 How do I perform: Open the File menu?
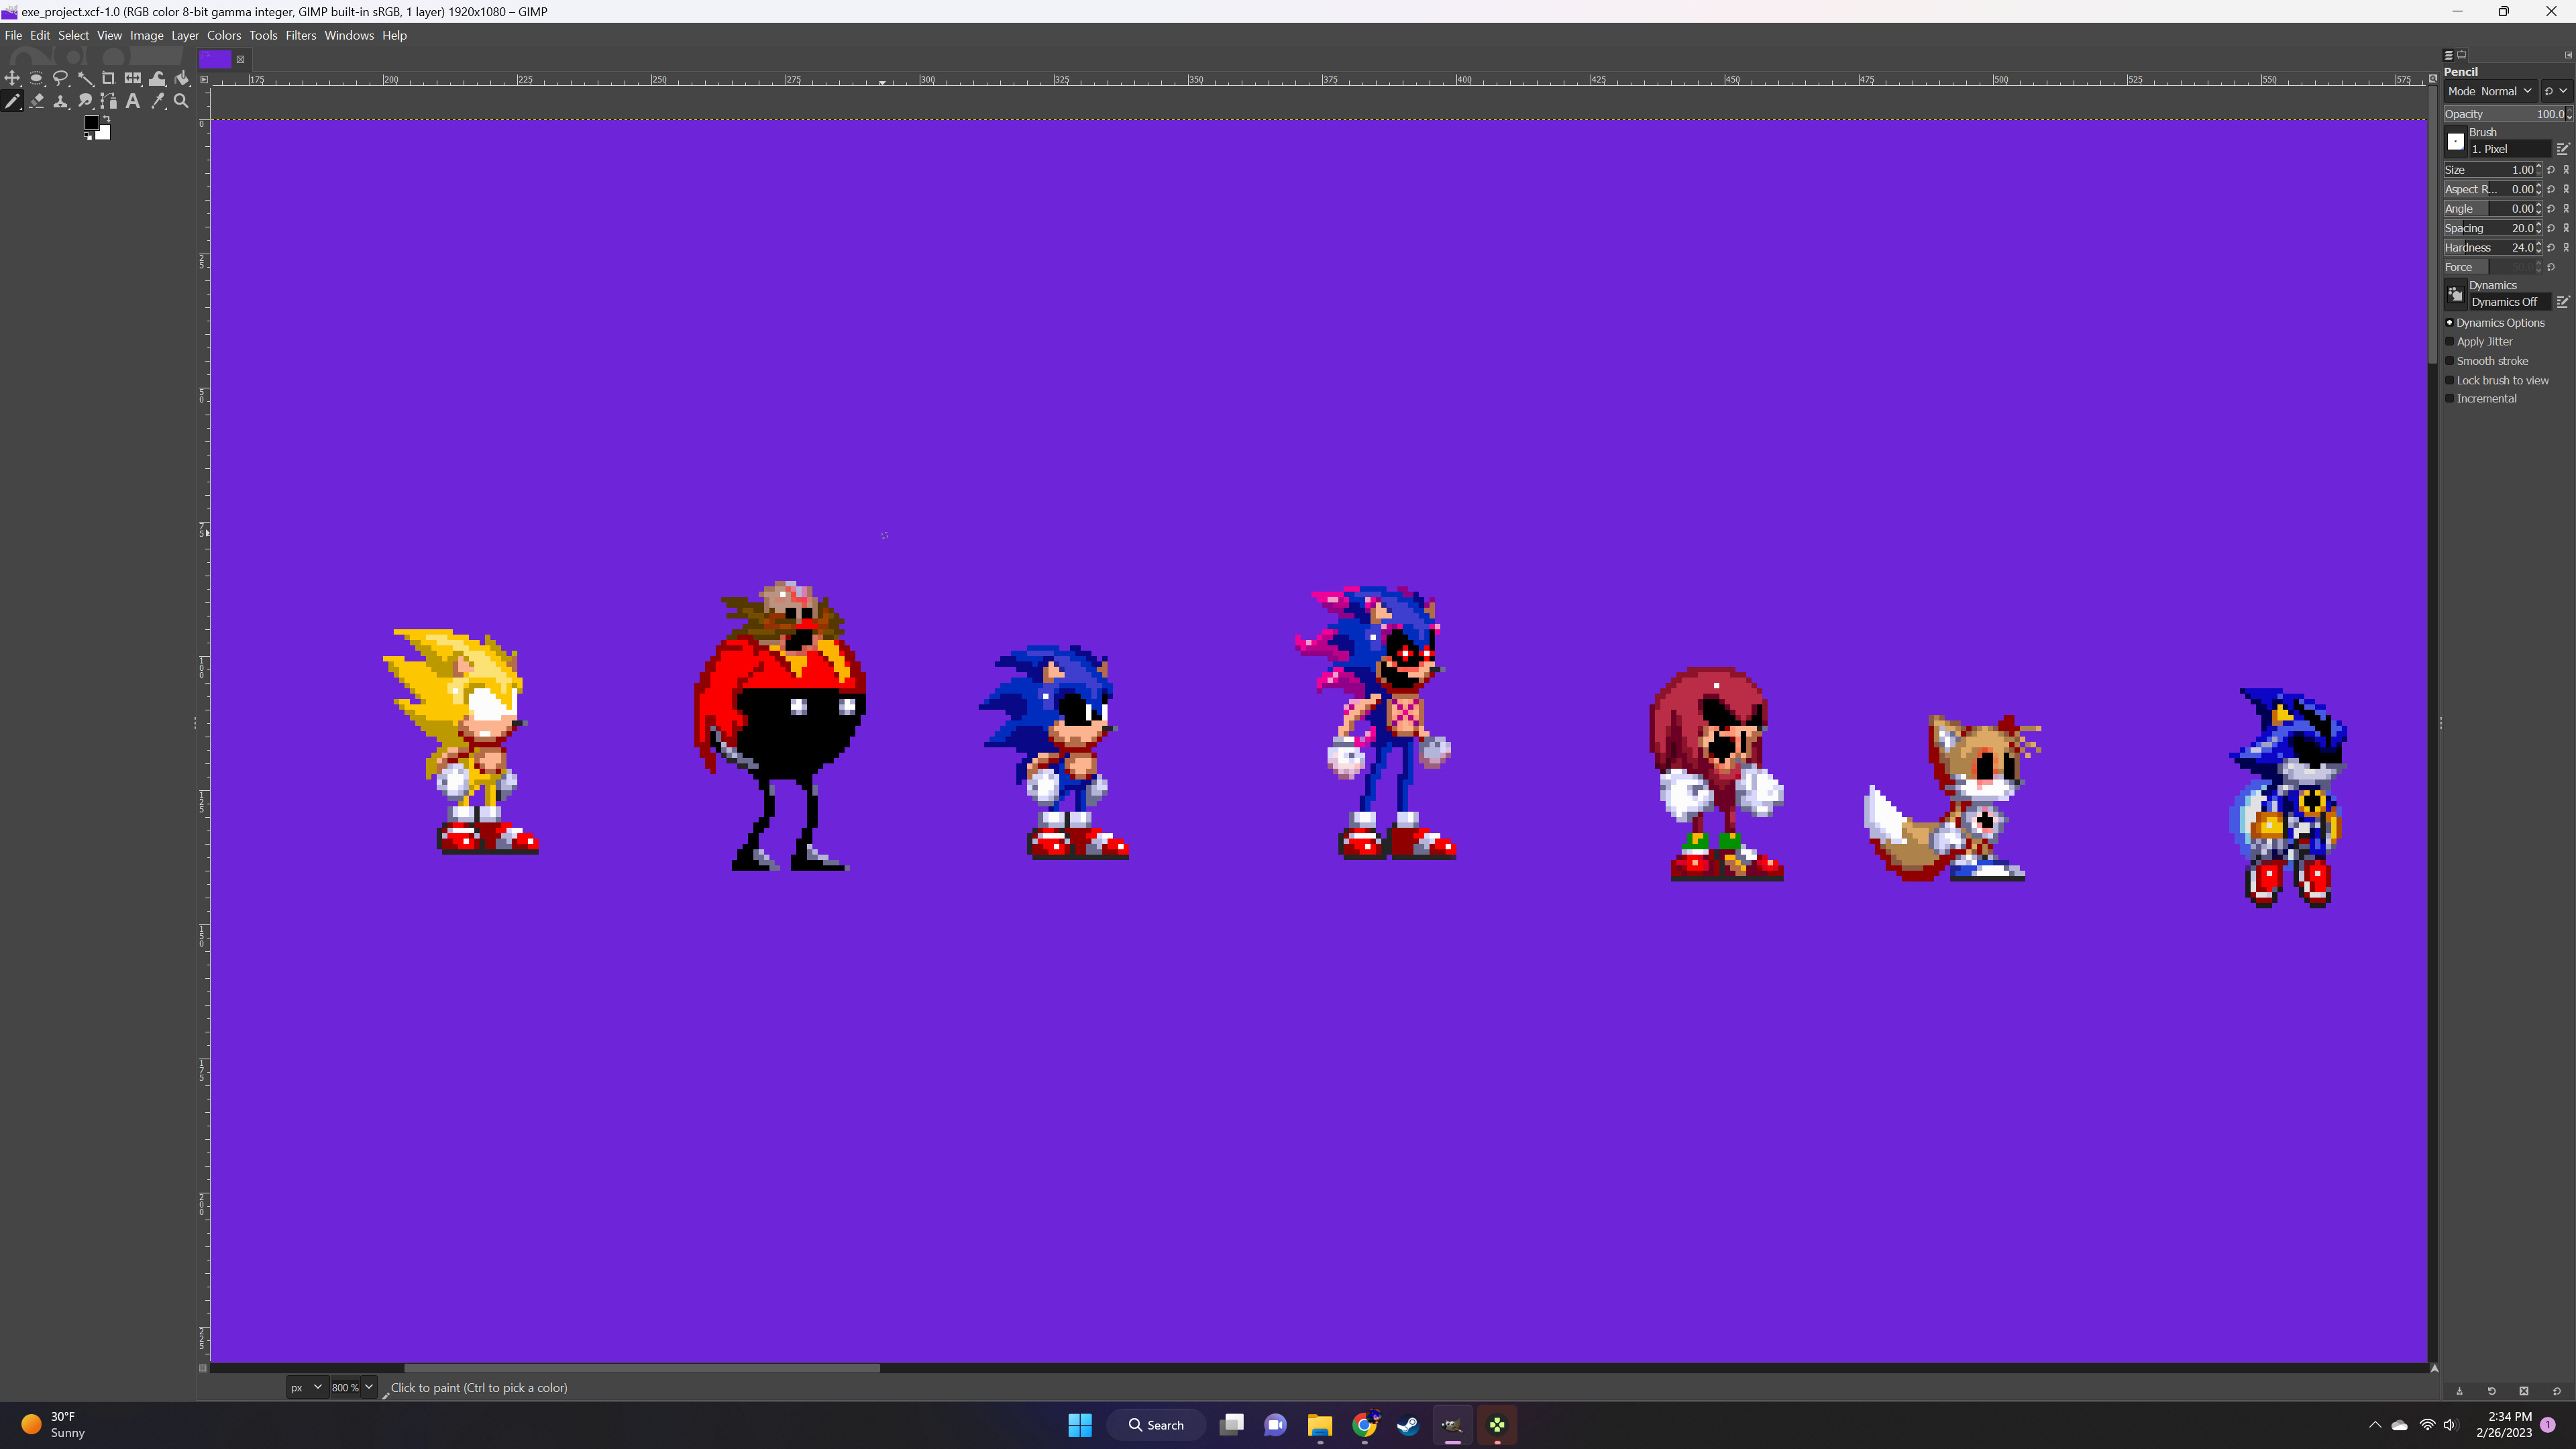[13, 35]
